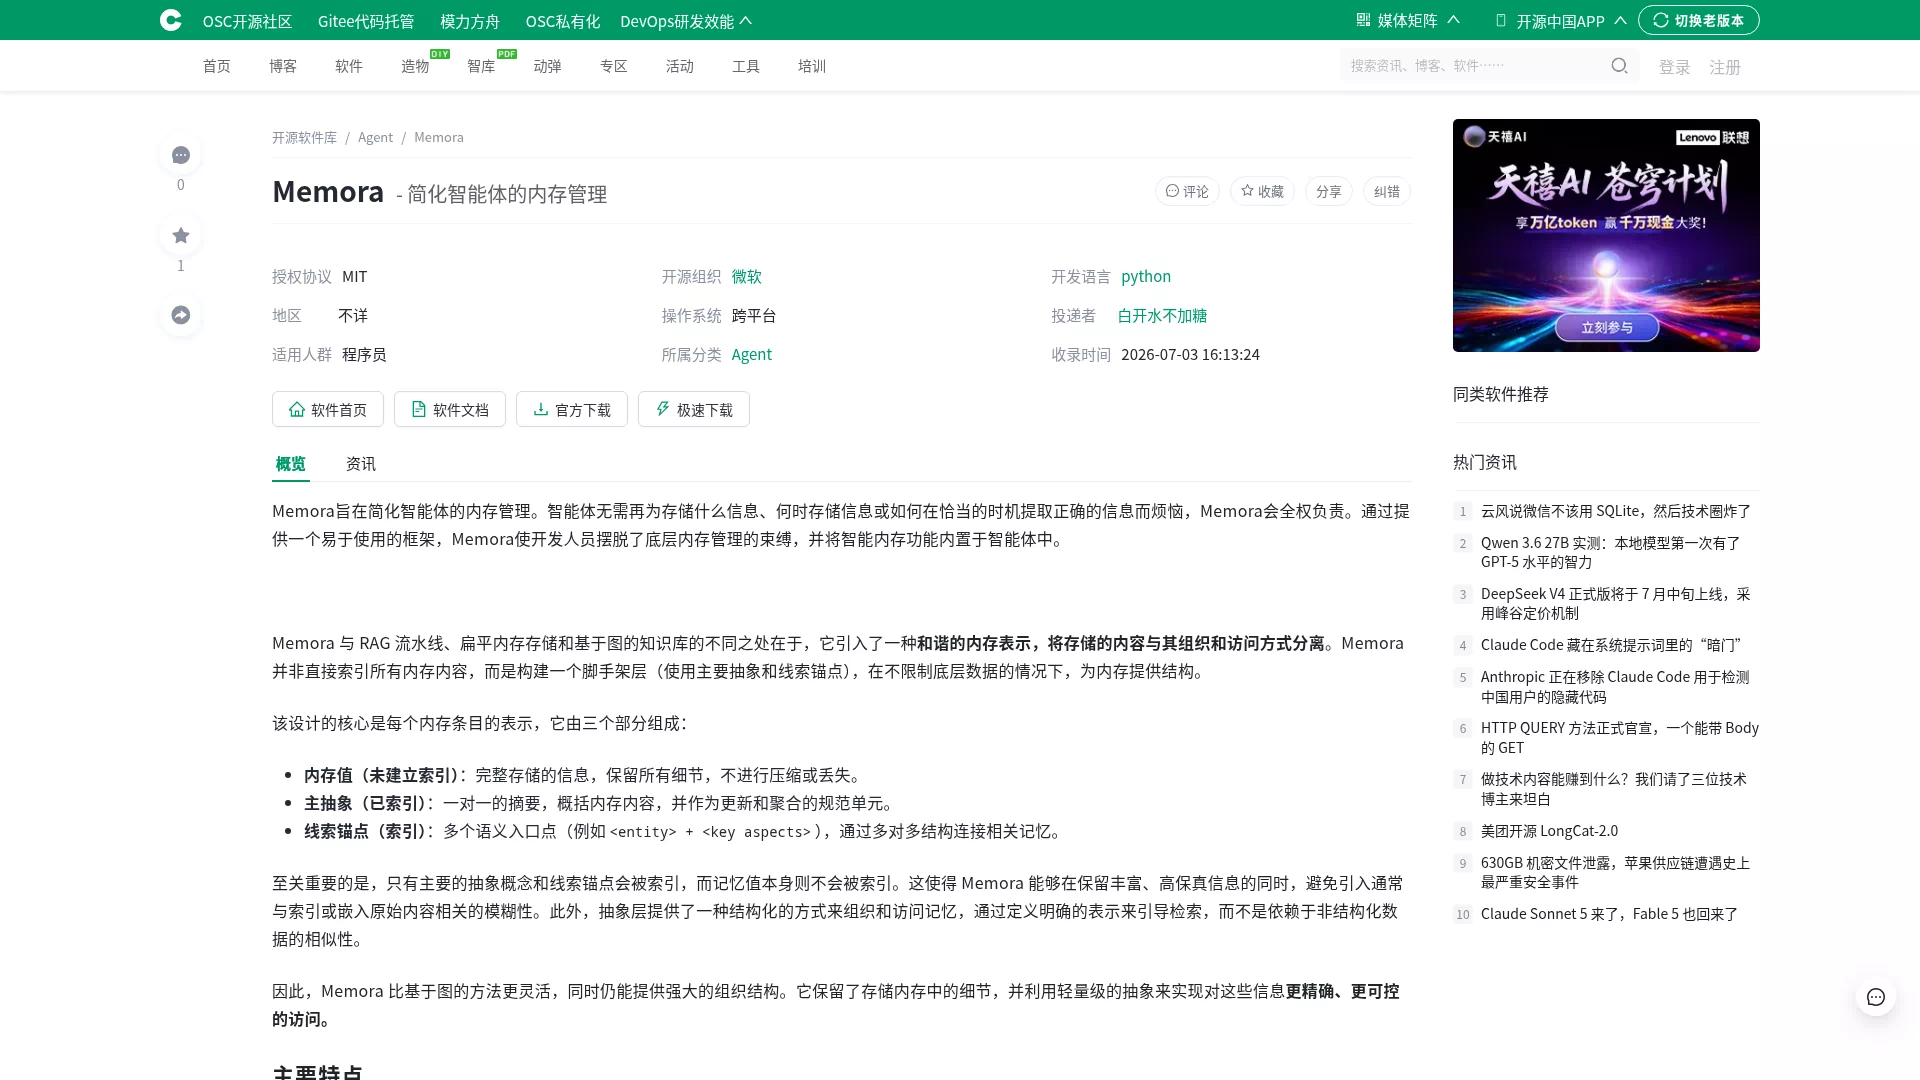Image resolution: width=1920 pixels, height=1080 pixels.
Task: Click the 收录时间 value 2026-07-03 16:13:24
Action: pyautogui.click(x=1190, y=354)
